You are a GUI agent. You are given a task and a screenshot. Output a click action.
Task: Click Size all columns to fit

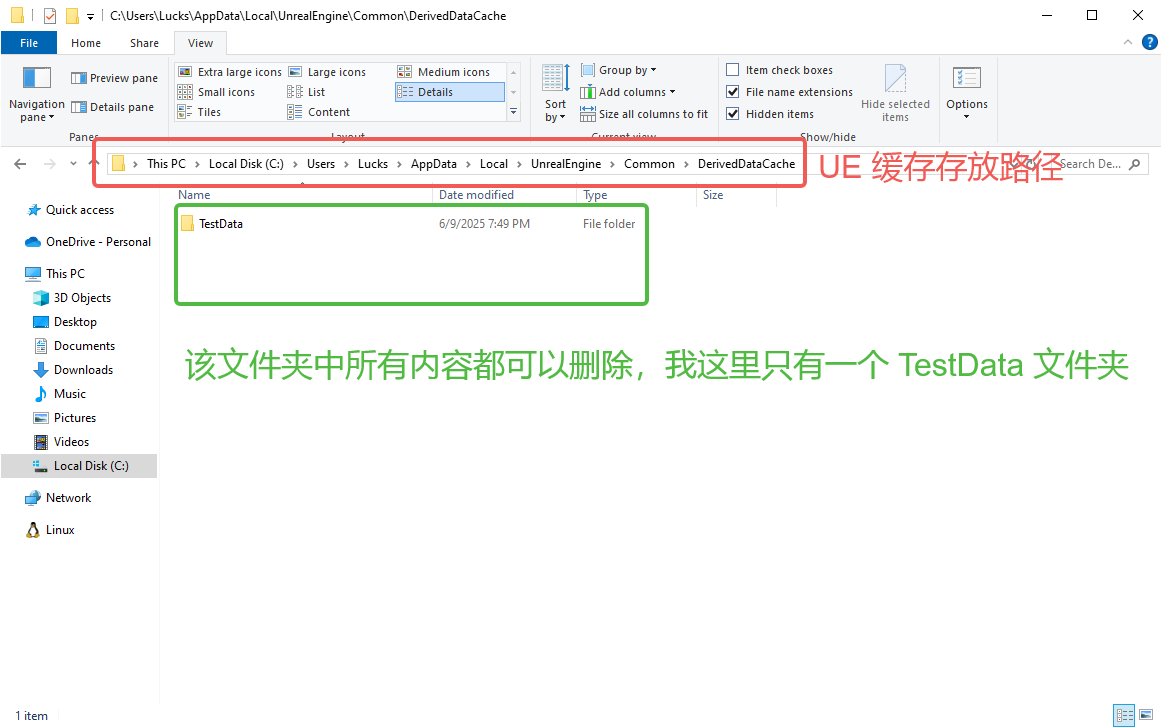point(644,114)
